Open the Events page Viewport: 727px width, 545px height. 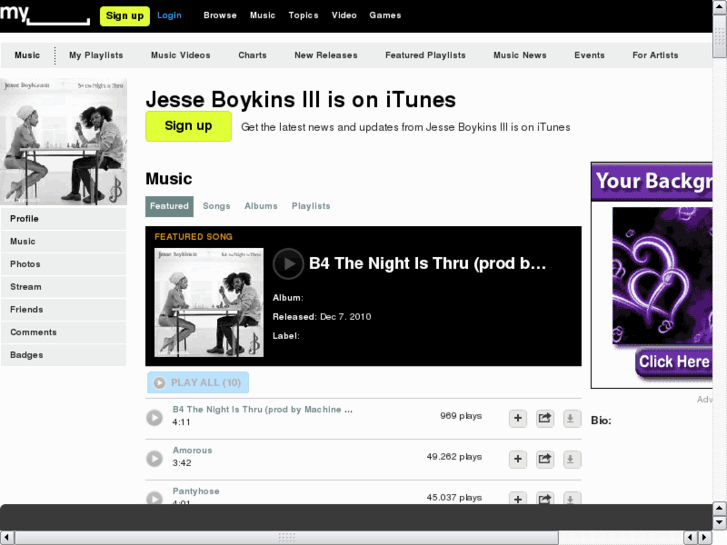589,55
